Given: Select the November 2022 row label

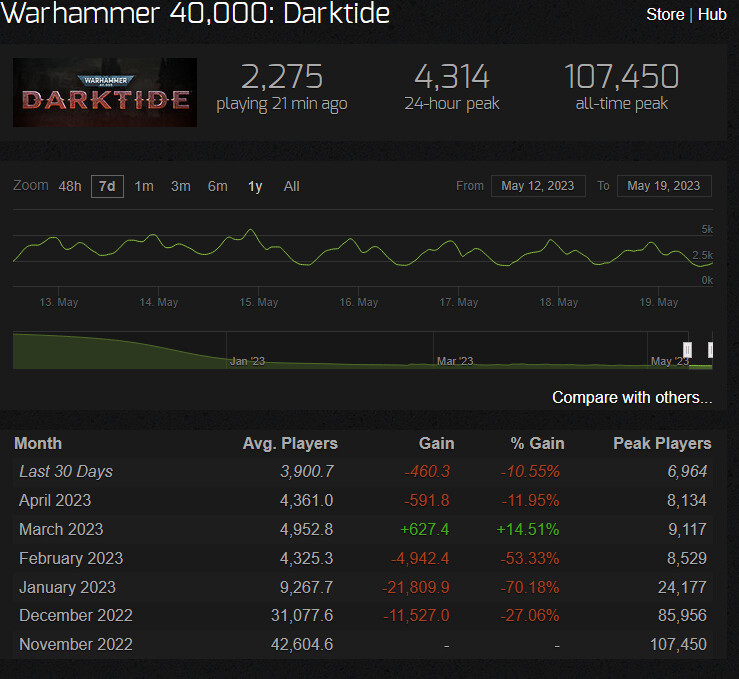Looking at the screenshot, I should click(76, 645).
